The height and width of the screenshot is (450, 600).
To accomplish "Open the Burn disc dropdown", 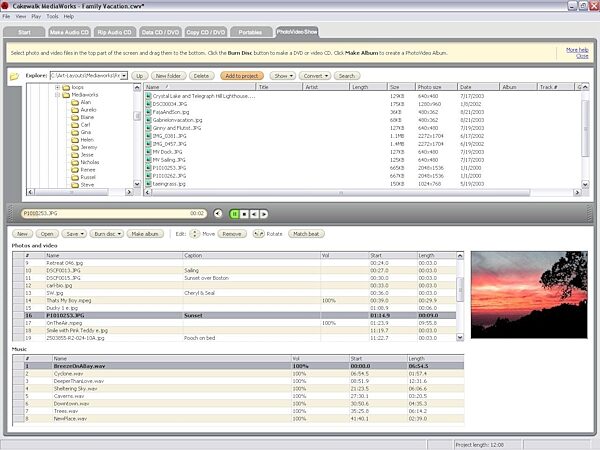I will coord(107,234).
